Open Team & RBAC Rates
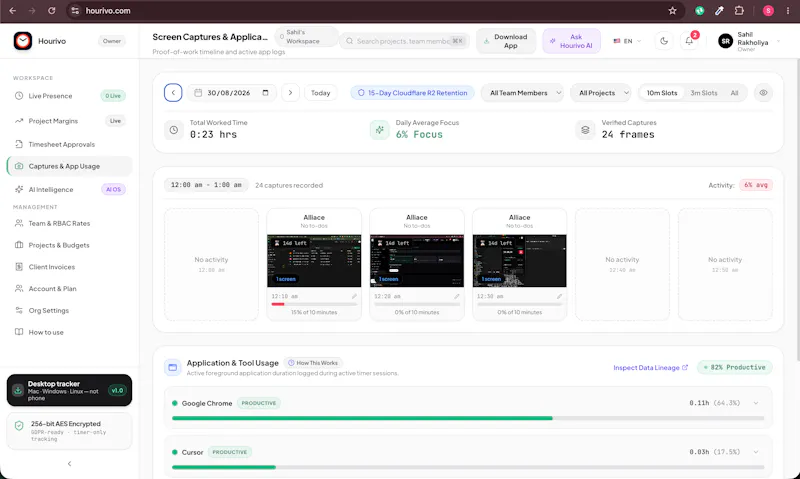The height and width of the screenshot is (479, 800). point(69,223)
